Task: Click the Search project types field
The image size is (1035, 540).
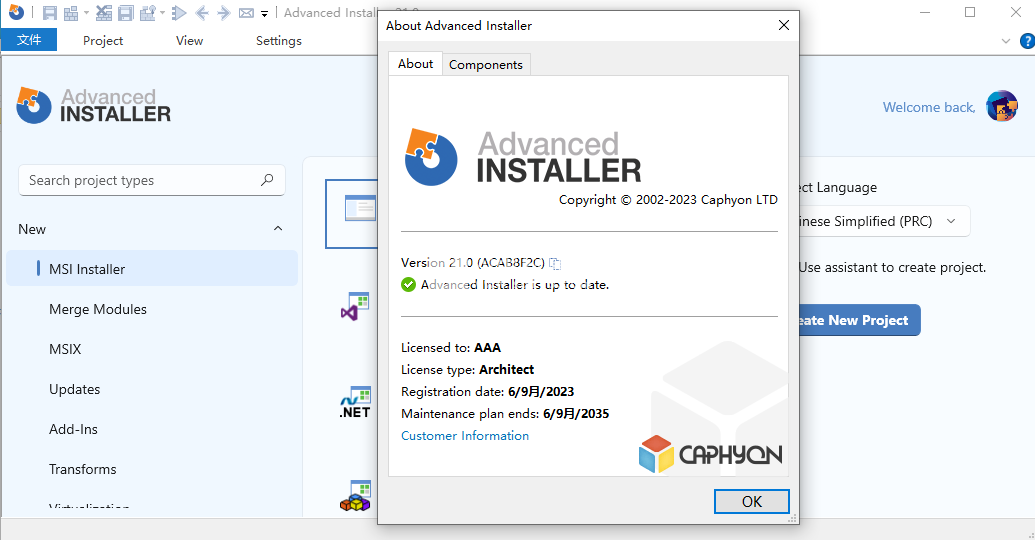Action: pyautogui.click(x=152, y=180)
